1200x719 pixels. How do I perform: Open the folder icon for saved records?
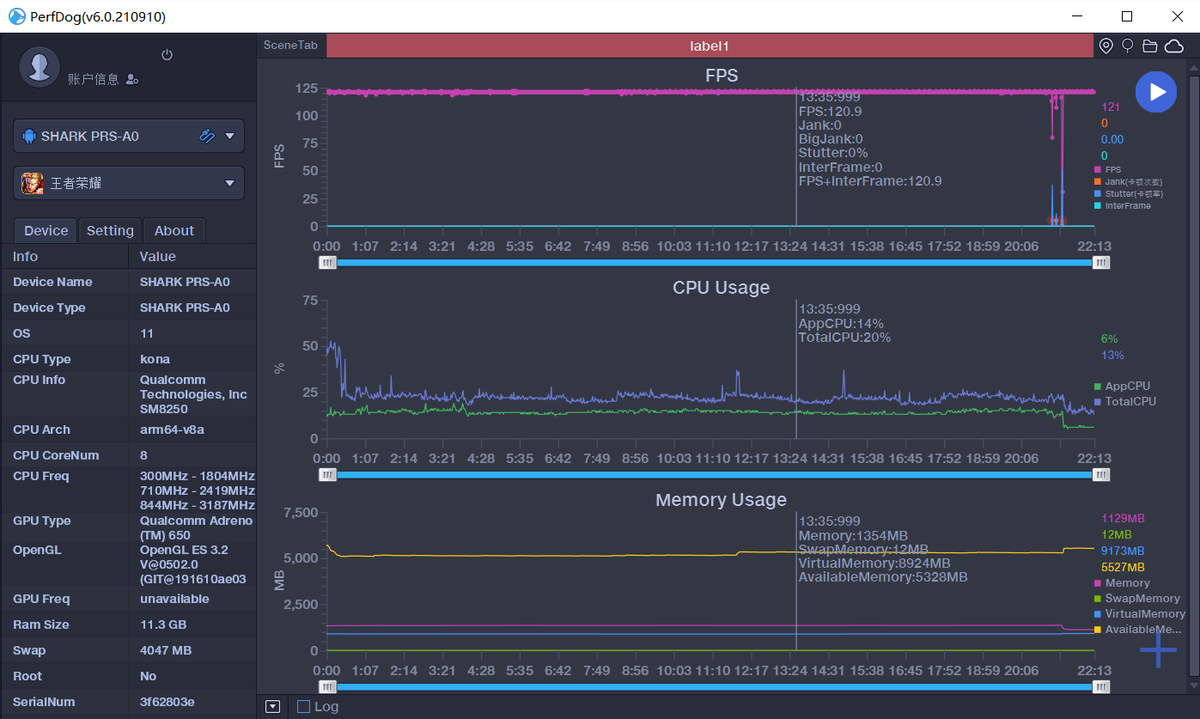(x=1150, y=46)
